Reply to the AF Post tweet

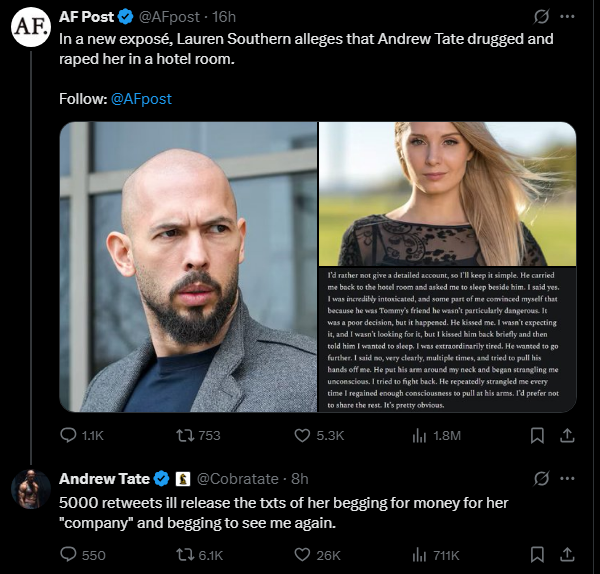[x=69, y=435]
